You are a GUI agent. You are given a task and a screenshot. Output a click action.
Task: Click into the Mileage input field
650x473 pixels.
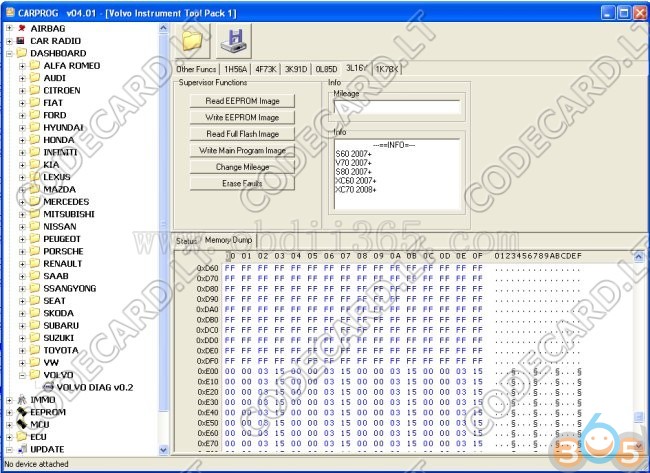point(397,107)
